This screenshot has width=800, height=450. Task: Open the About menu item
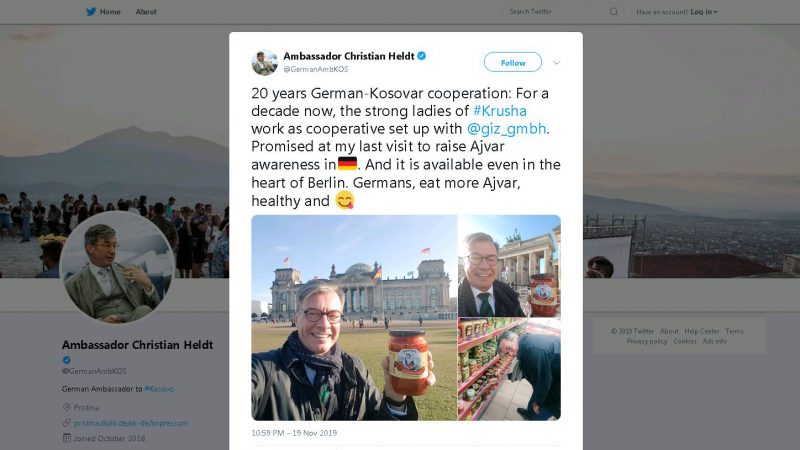point(146,12)
